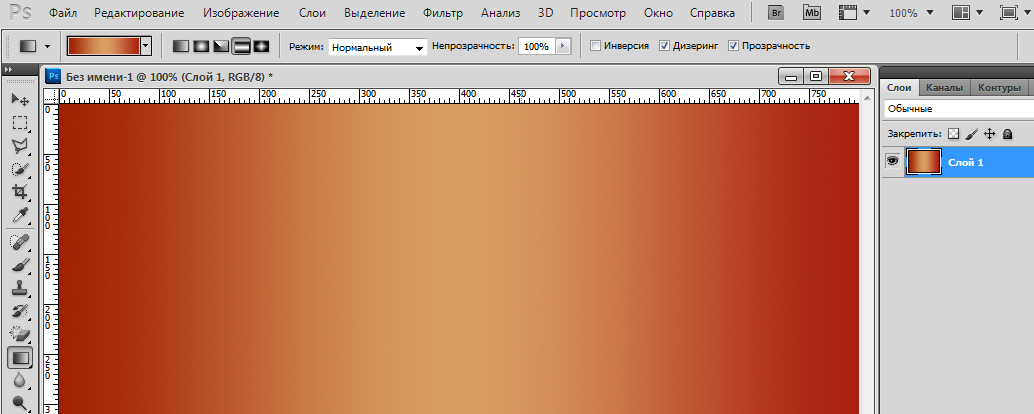Switch to the Слои panel tab
This screenshot has width=1034, height=414.
point(899,88)
